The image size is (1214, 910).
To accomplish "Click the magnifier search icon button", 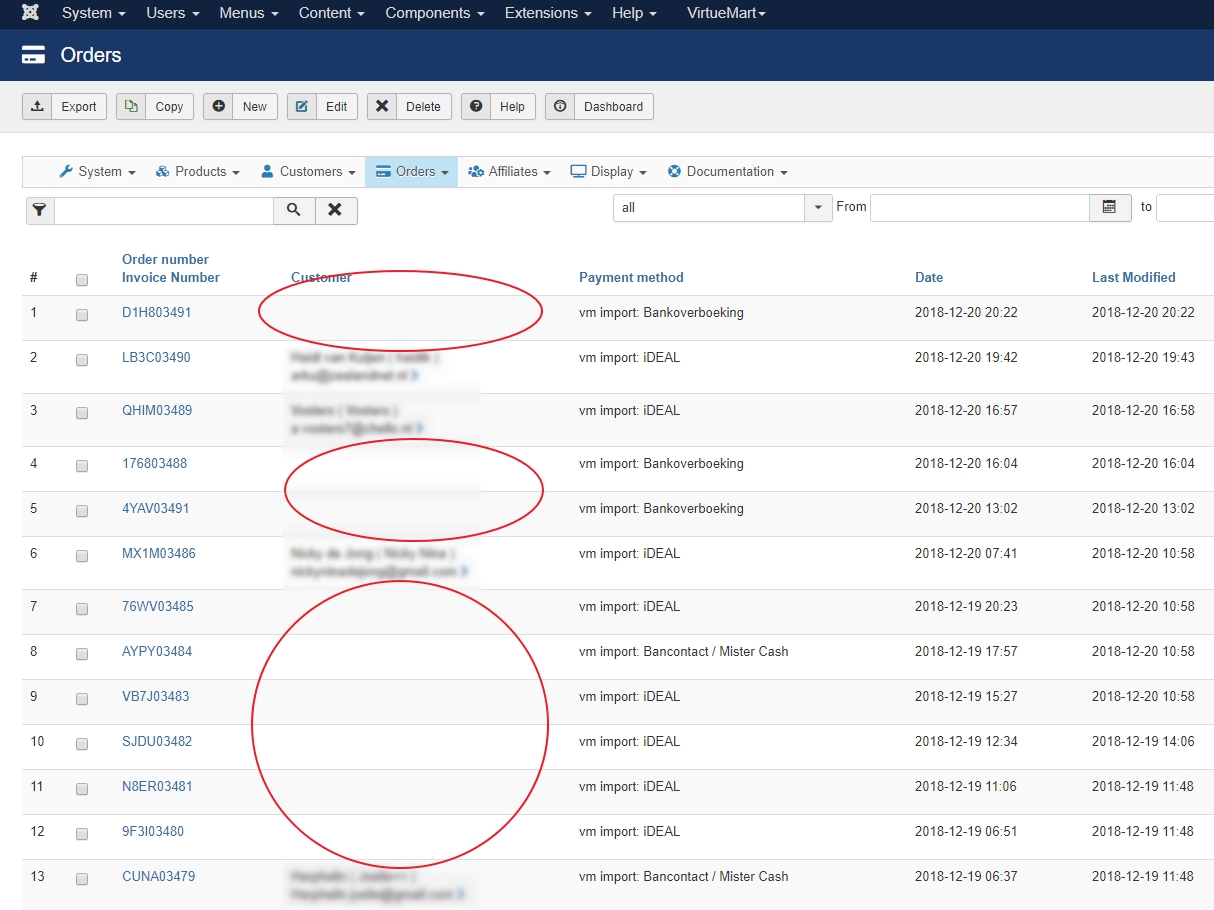I will click(294, 210).
